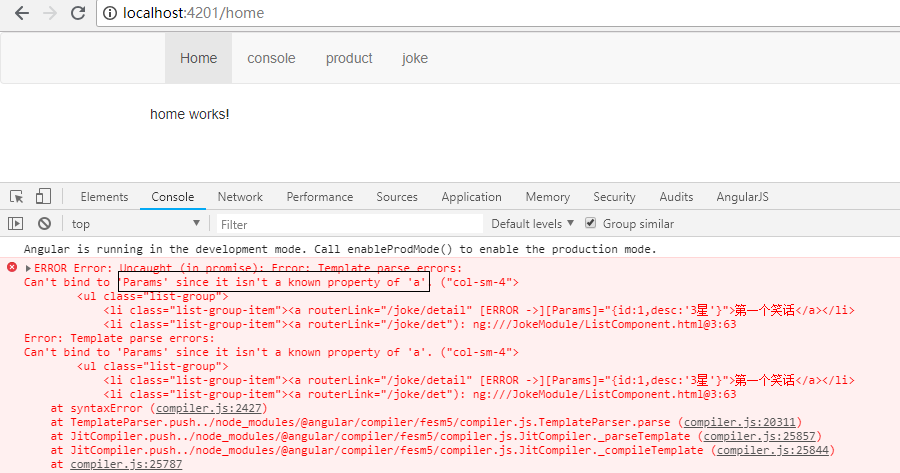The image size is (900, 473).
Task: Switch to the Network tab
Action: [x=240, y=197]
